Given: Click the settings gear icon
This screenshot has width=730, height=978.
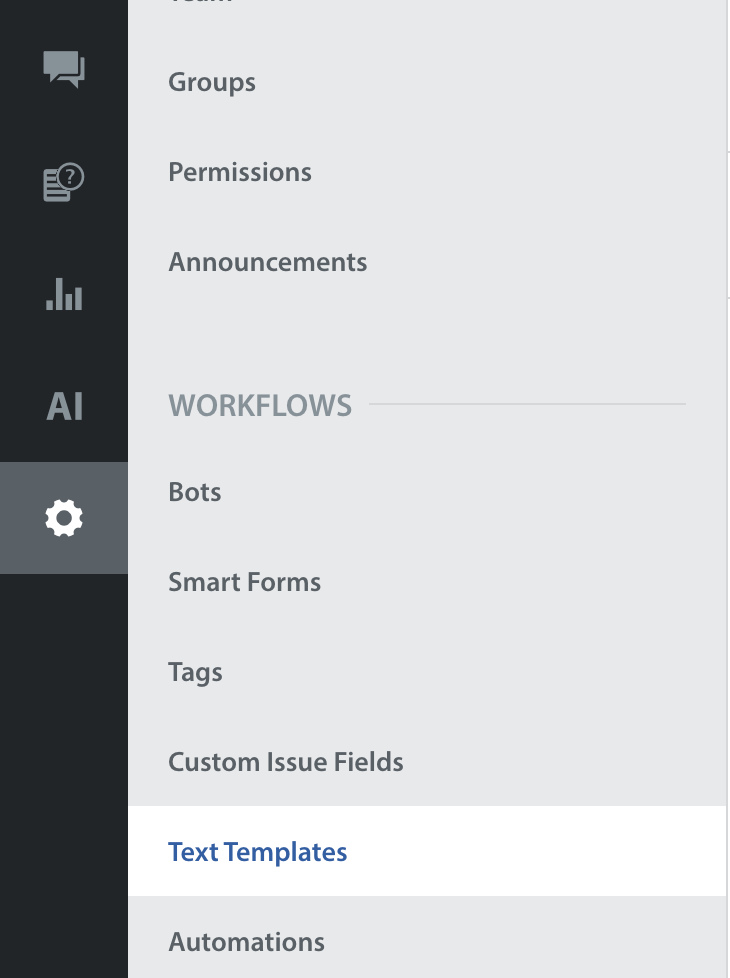Looking at the screenshot, I should coord(64,518).
